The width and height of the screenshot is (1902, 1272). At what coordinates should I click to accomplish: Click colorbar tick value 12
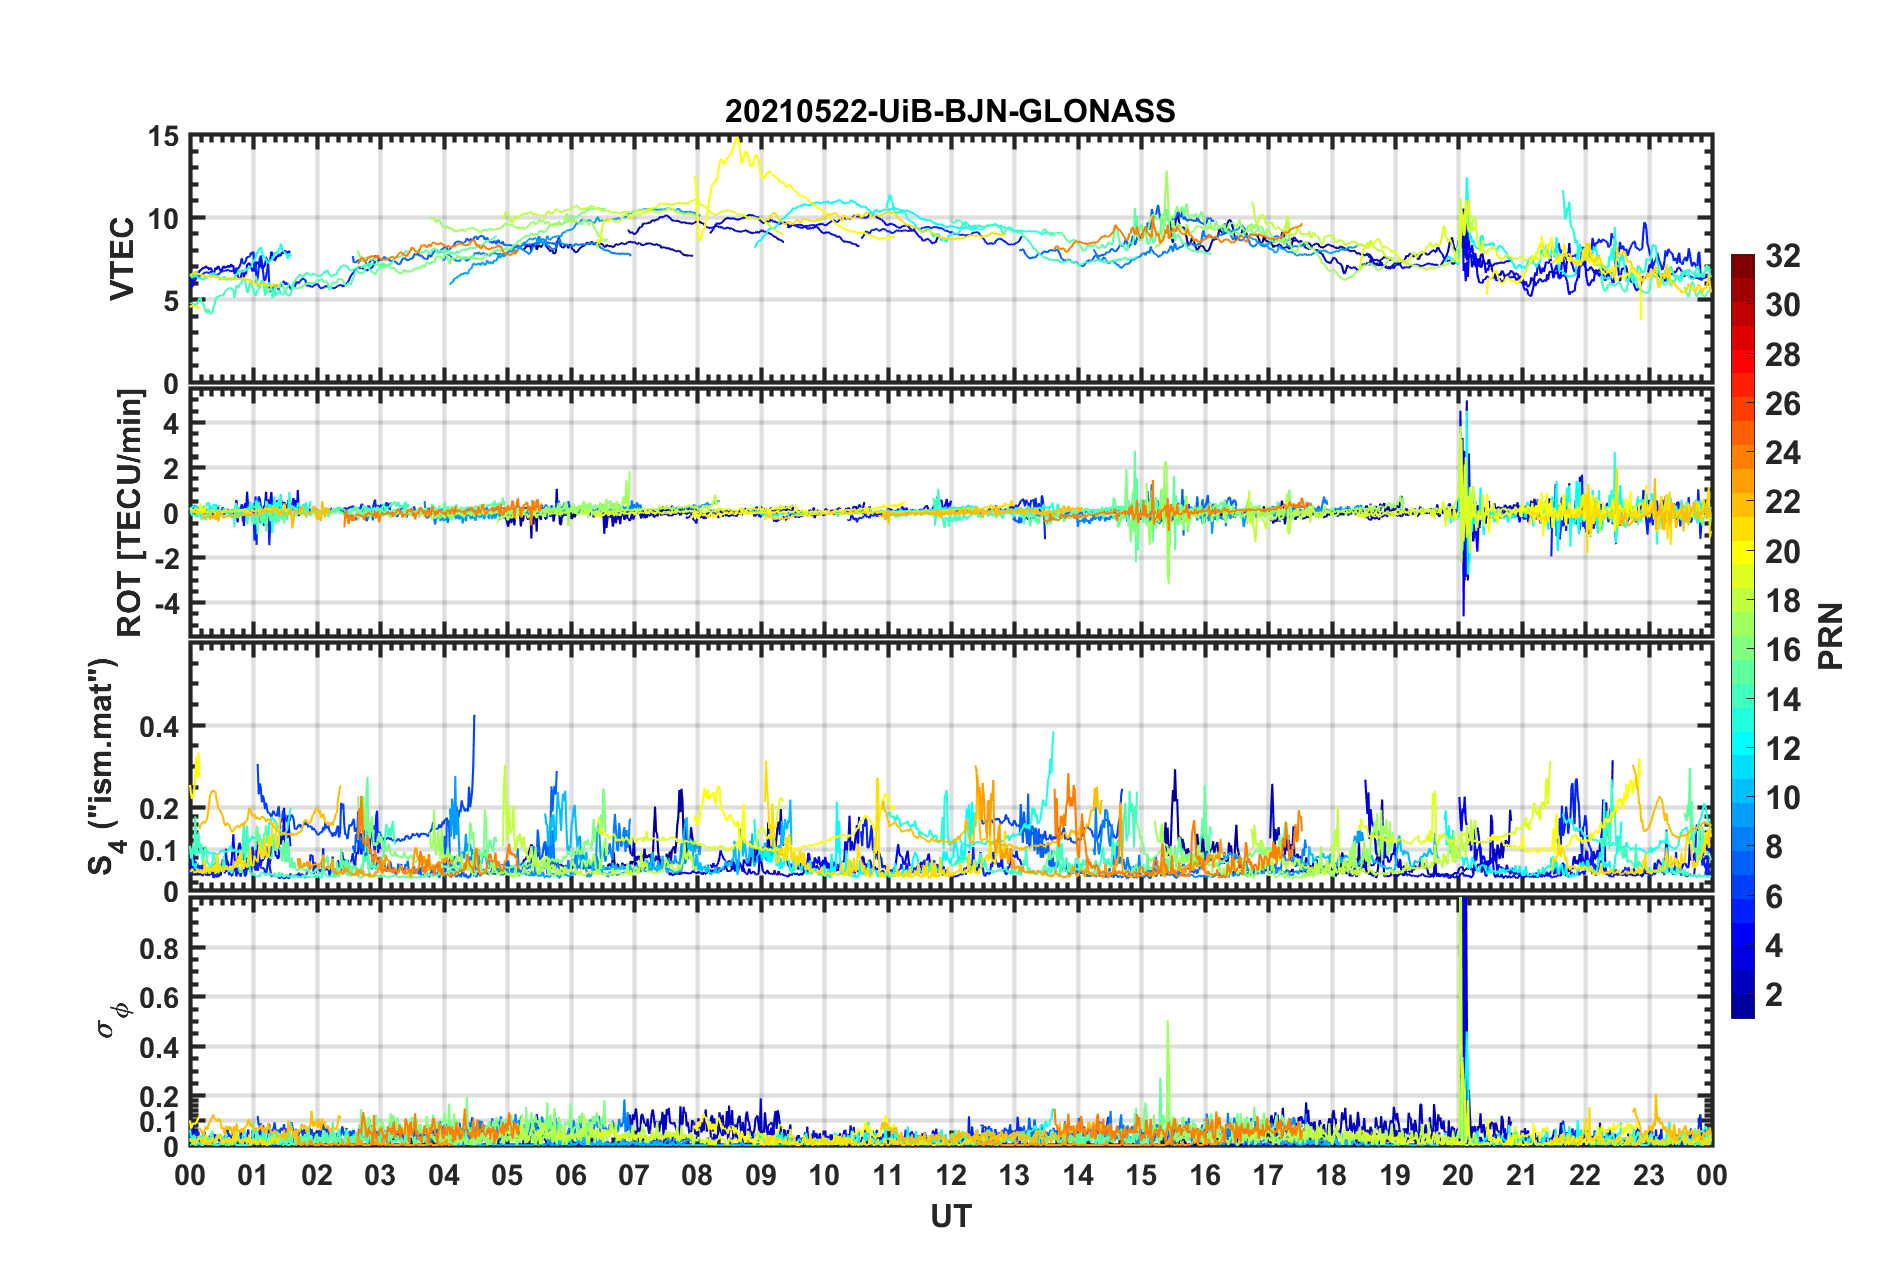point(1782,748)
